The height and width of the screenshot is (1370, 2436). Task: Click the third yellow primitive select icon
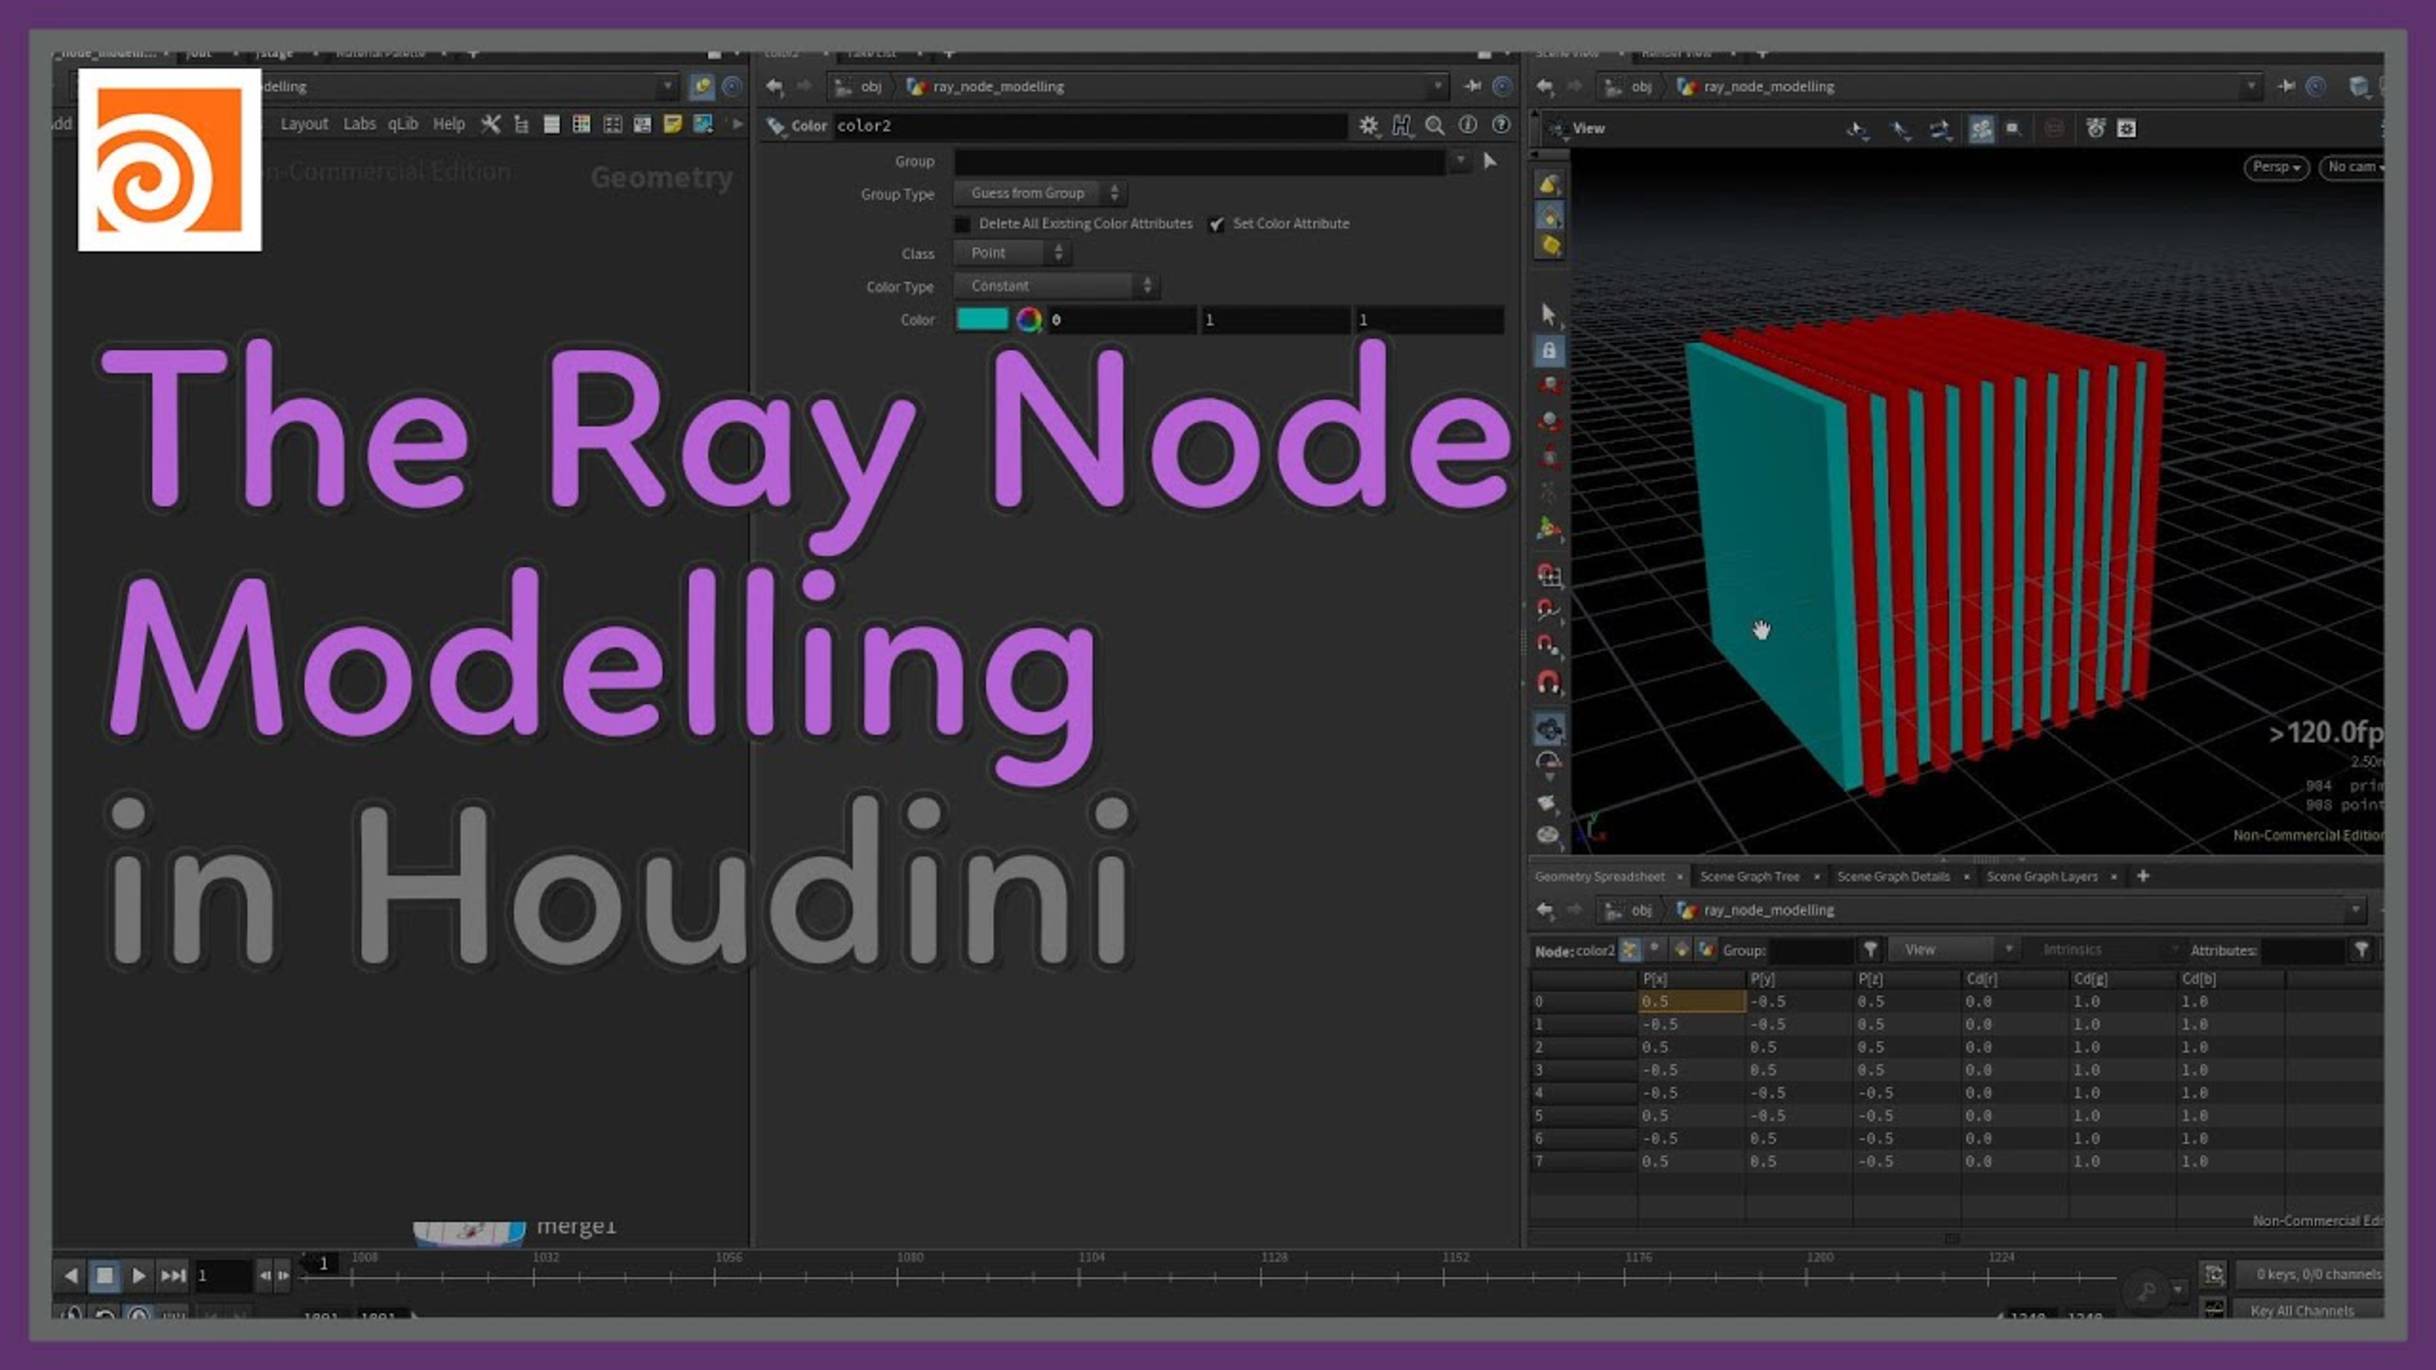pyautogui.click(x=1549, y=245)
